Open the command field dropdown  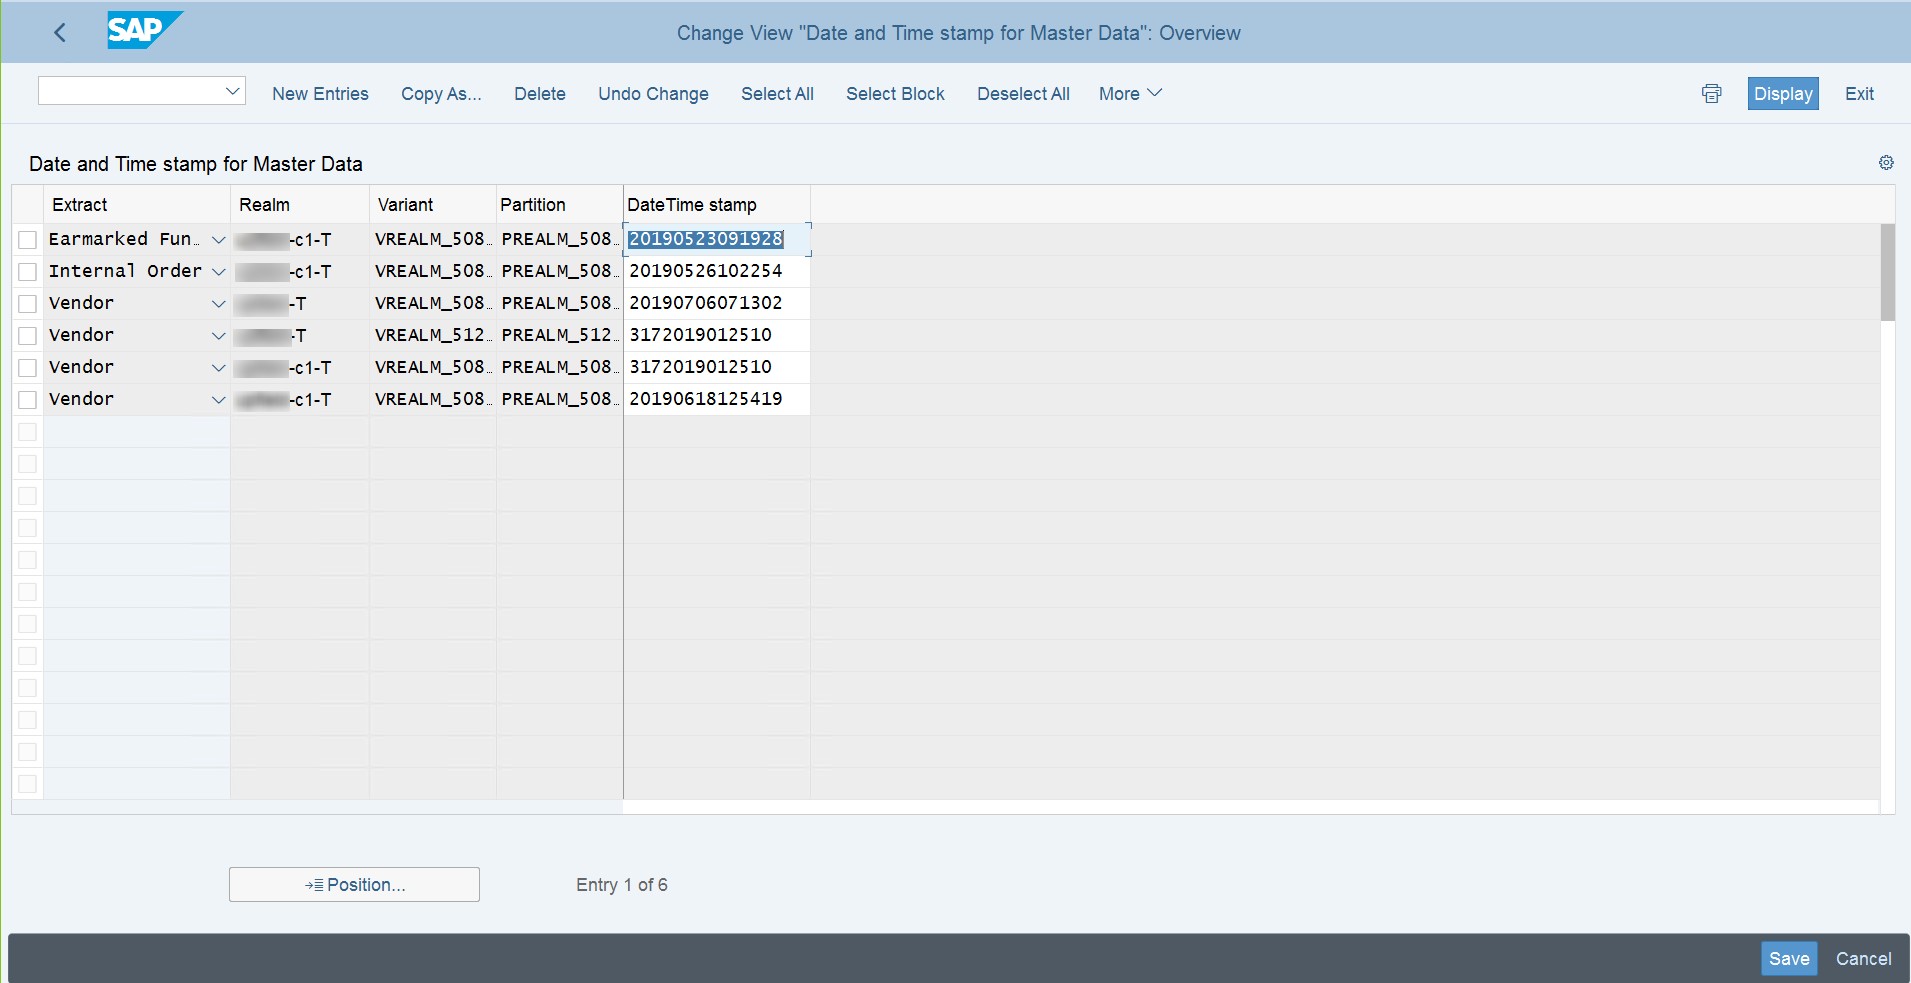(233, 90)
